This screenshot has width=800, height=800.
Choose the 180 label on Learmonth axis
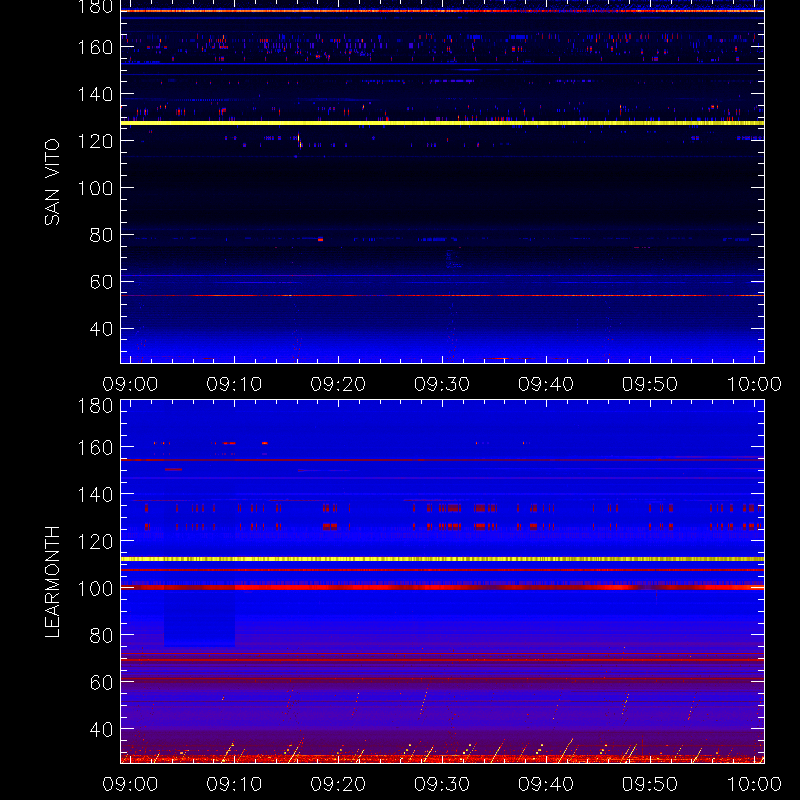(x=95, y=406)
